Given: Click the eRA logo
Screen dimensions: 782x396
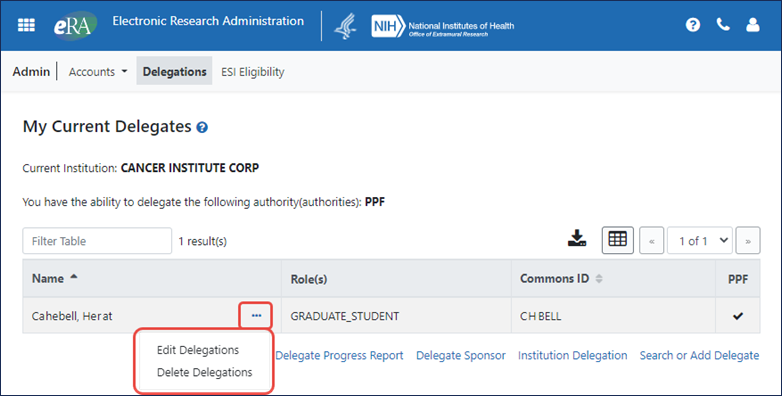Looking at the screenshot, I should [x=75, y=25].
